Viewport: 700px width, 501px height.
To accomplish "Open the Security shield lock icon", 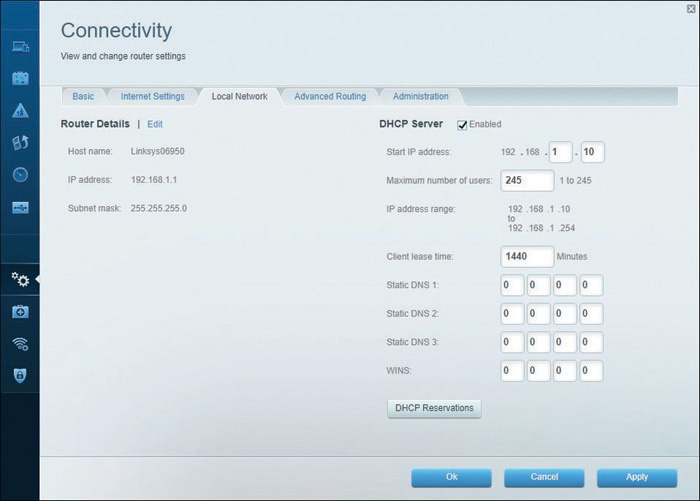I will pos(20,376).
